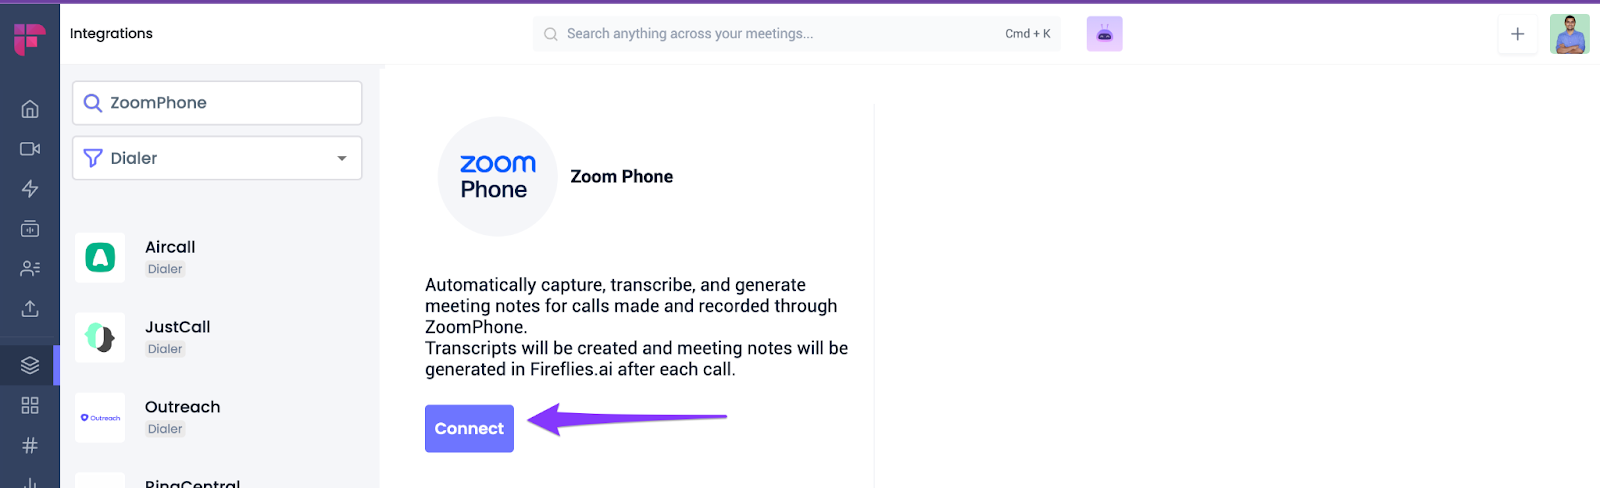Focus the global meetings search bar
This screenshot has width=1600, height=488.
click(x=780, y=34)
